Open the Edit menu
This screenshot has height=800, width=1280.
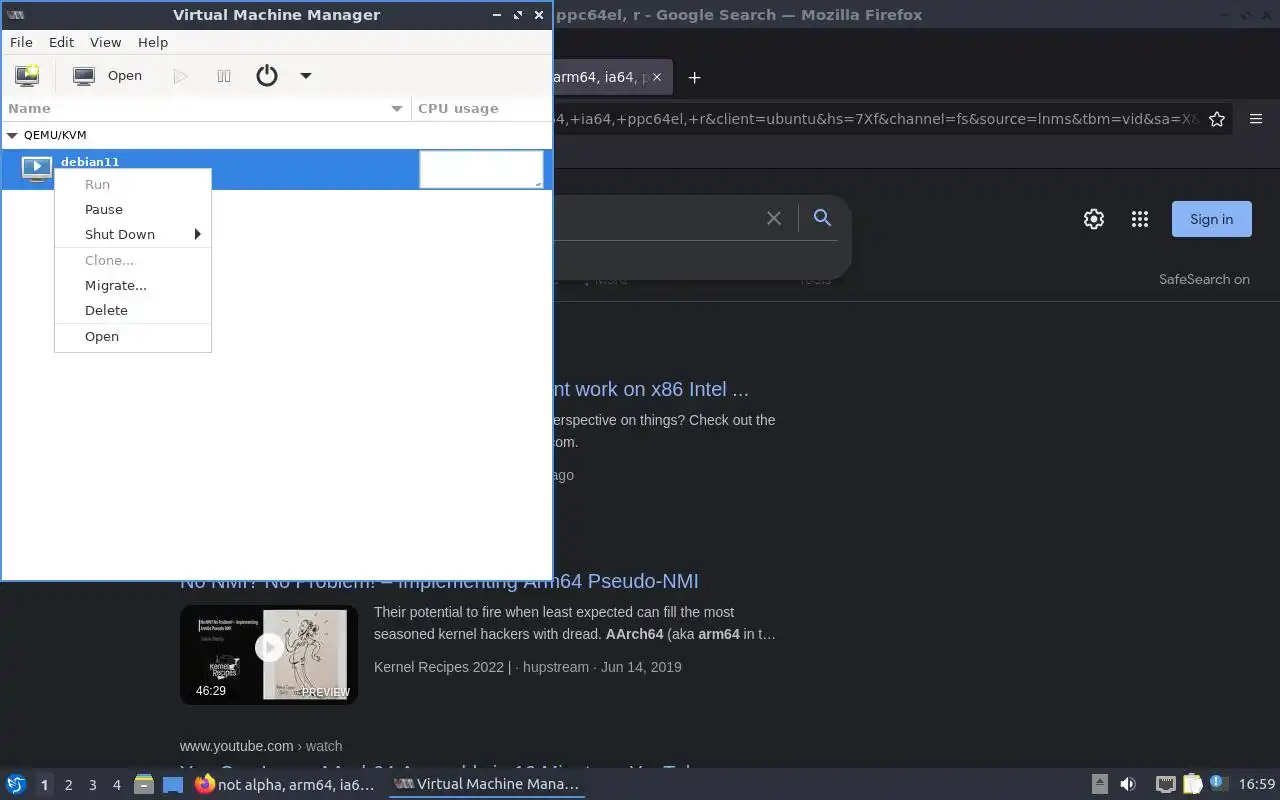click(62, 42)
